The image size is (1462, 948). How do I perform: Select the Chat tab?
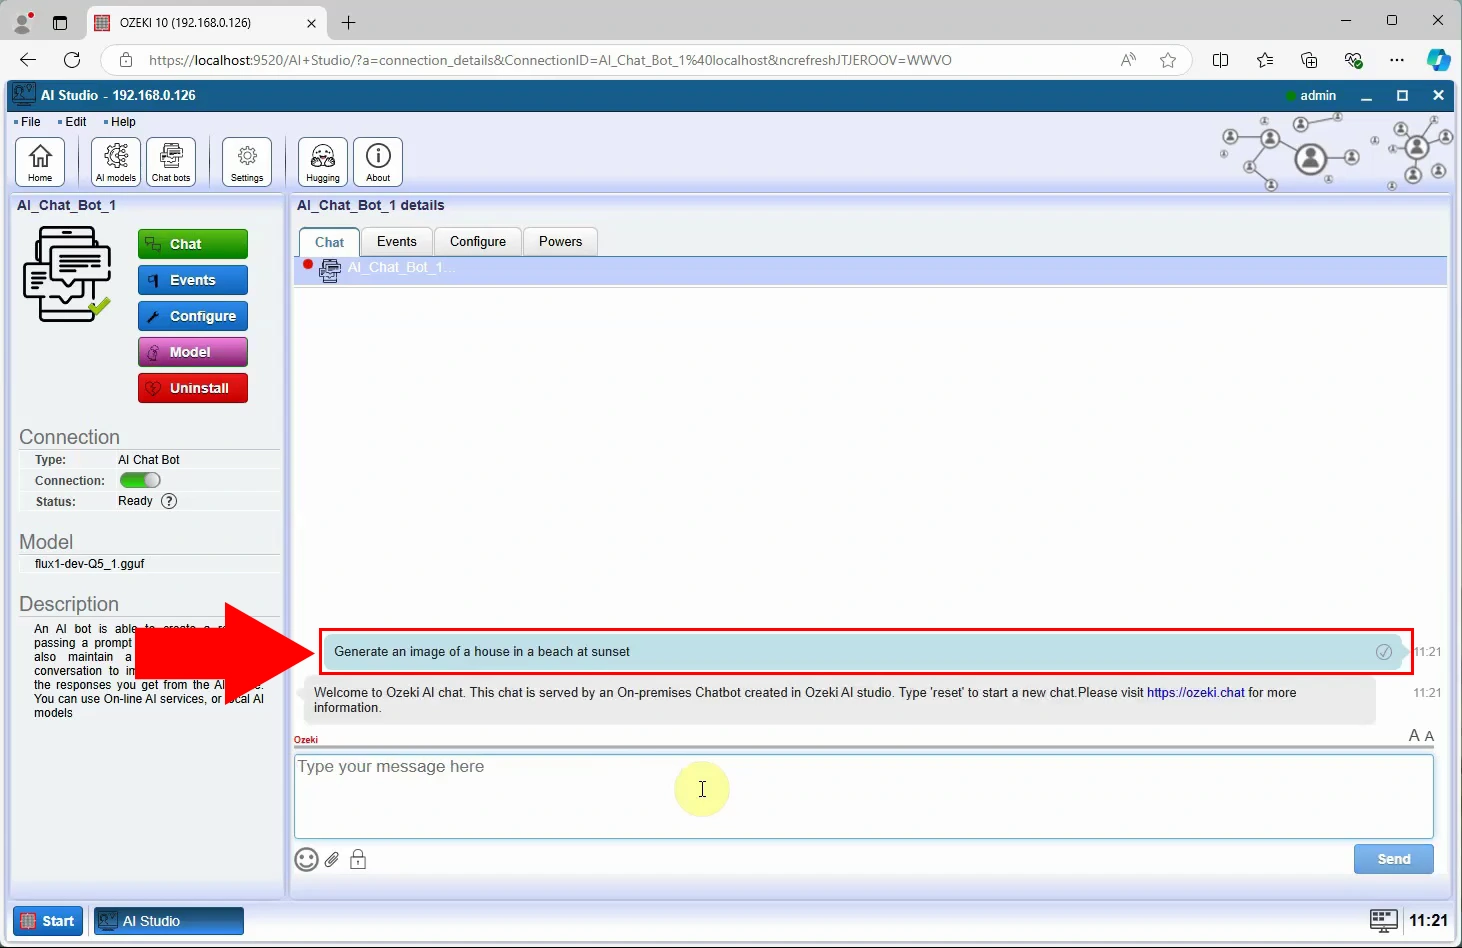[x=329, y=242]
